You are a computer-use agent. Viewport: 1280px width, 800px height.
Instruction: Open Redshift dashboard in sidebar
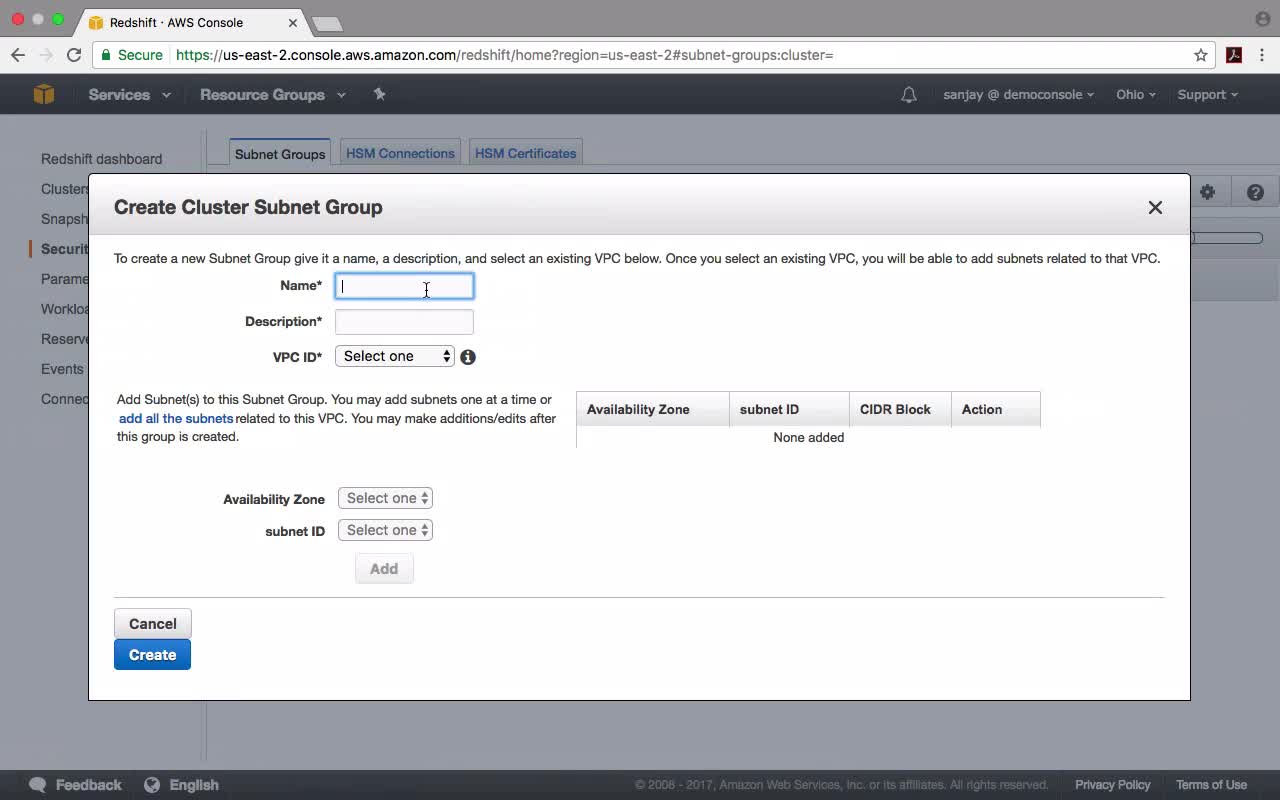pyautogui.click(x=101, y=159)
